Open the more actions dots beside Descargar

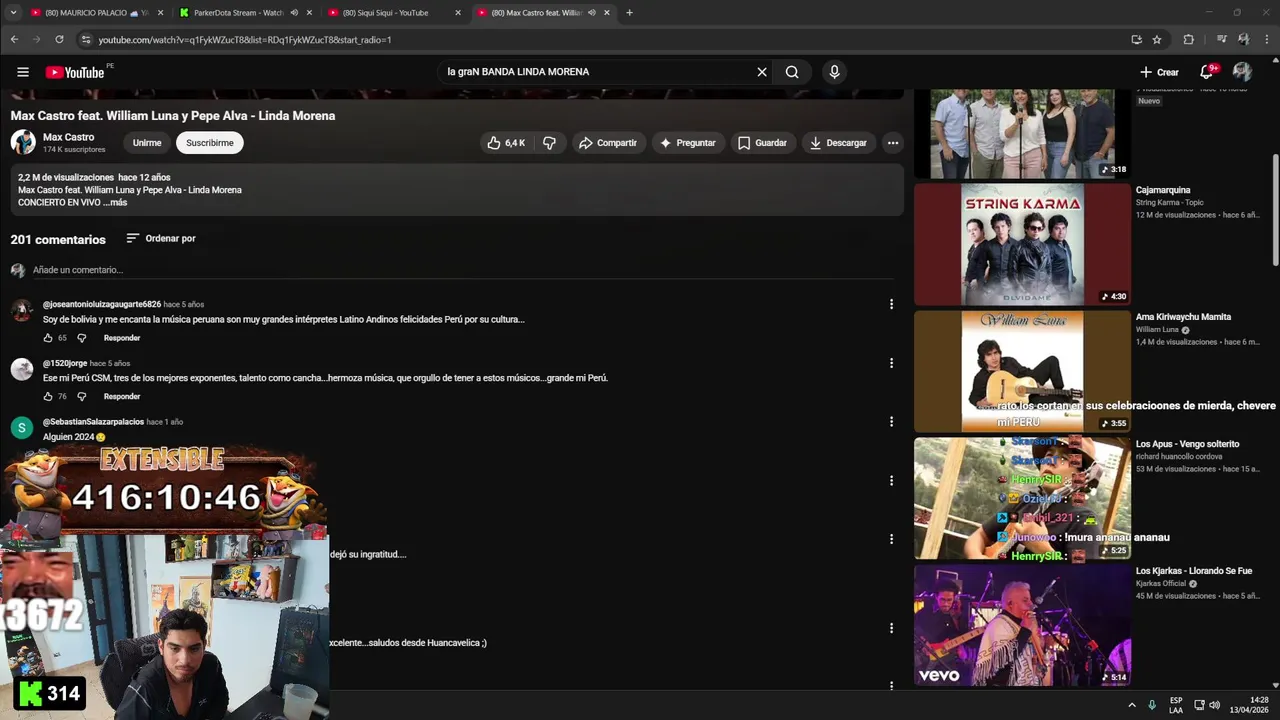tap(893, 143)
